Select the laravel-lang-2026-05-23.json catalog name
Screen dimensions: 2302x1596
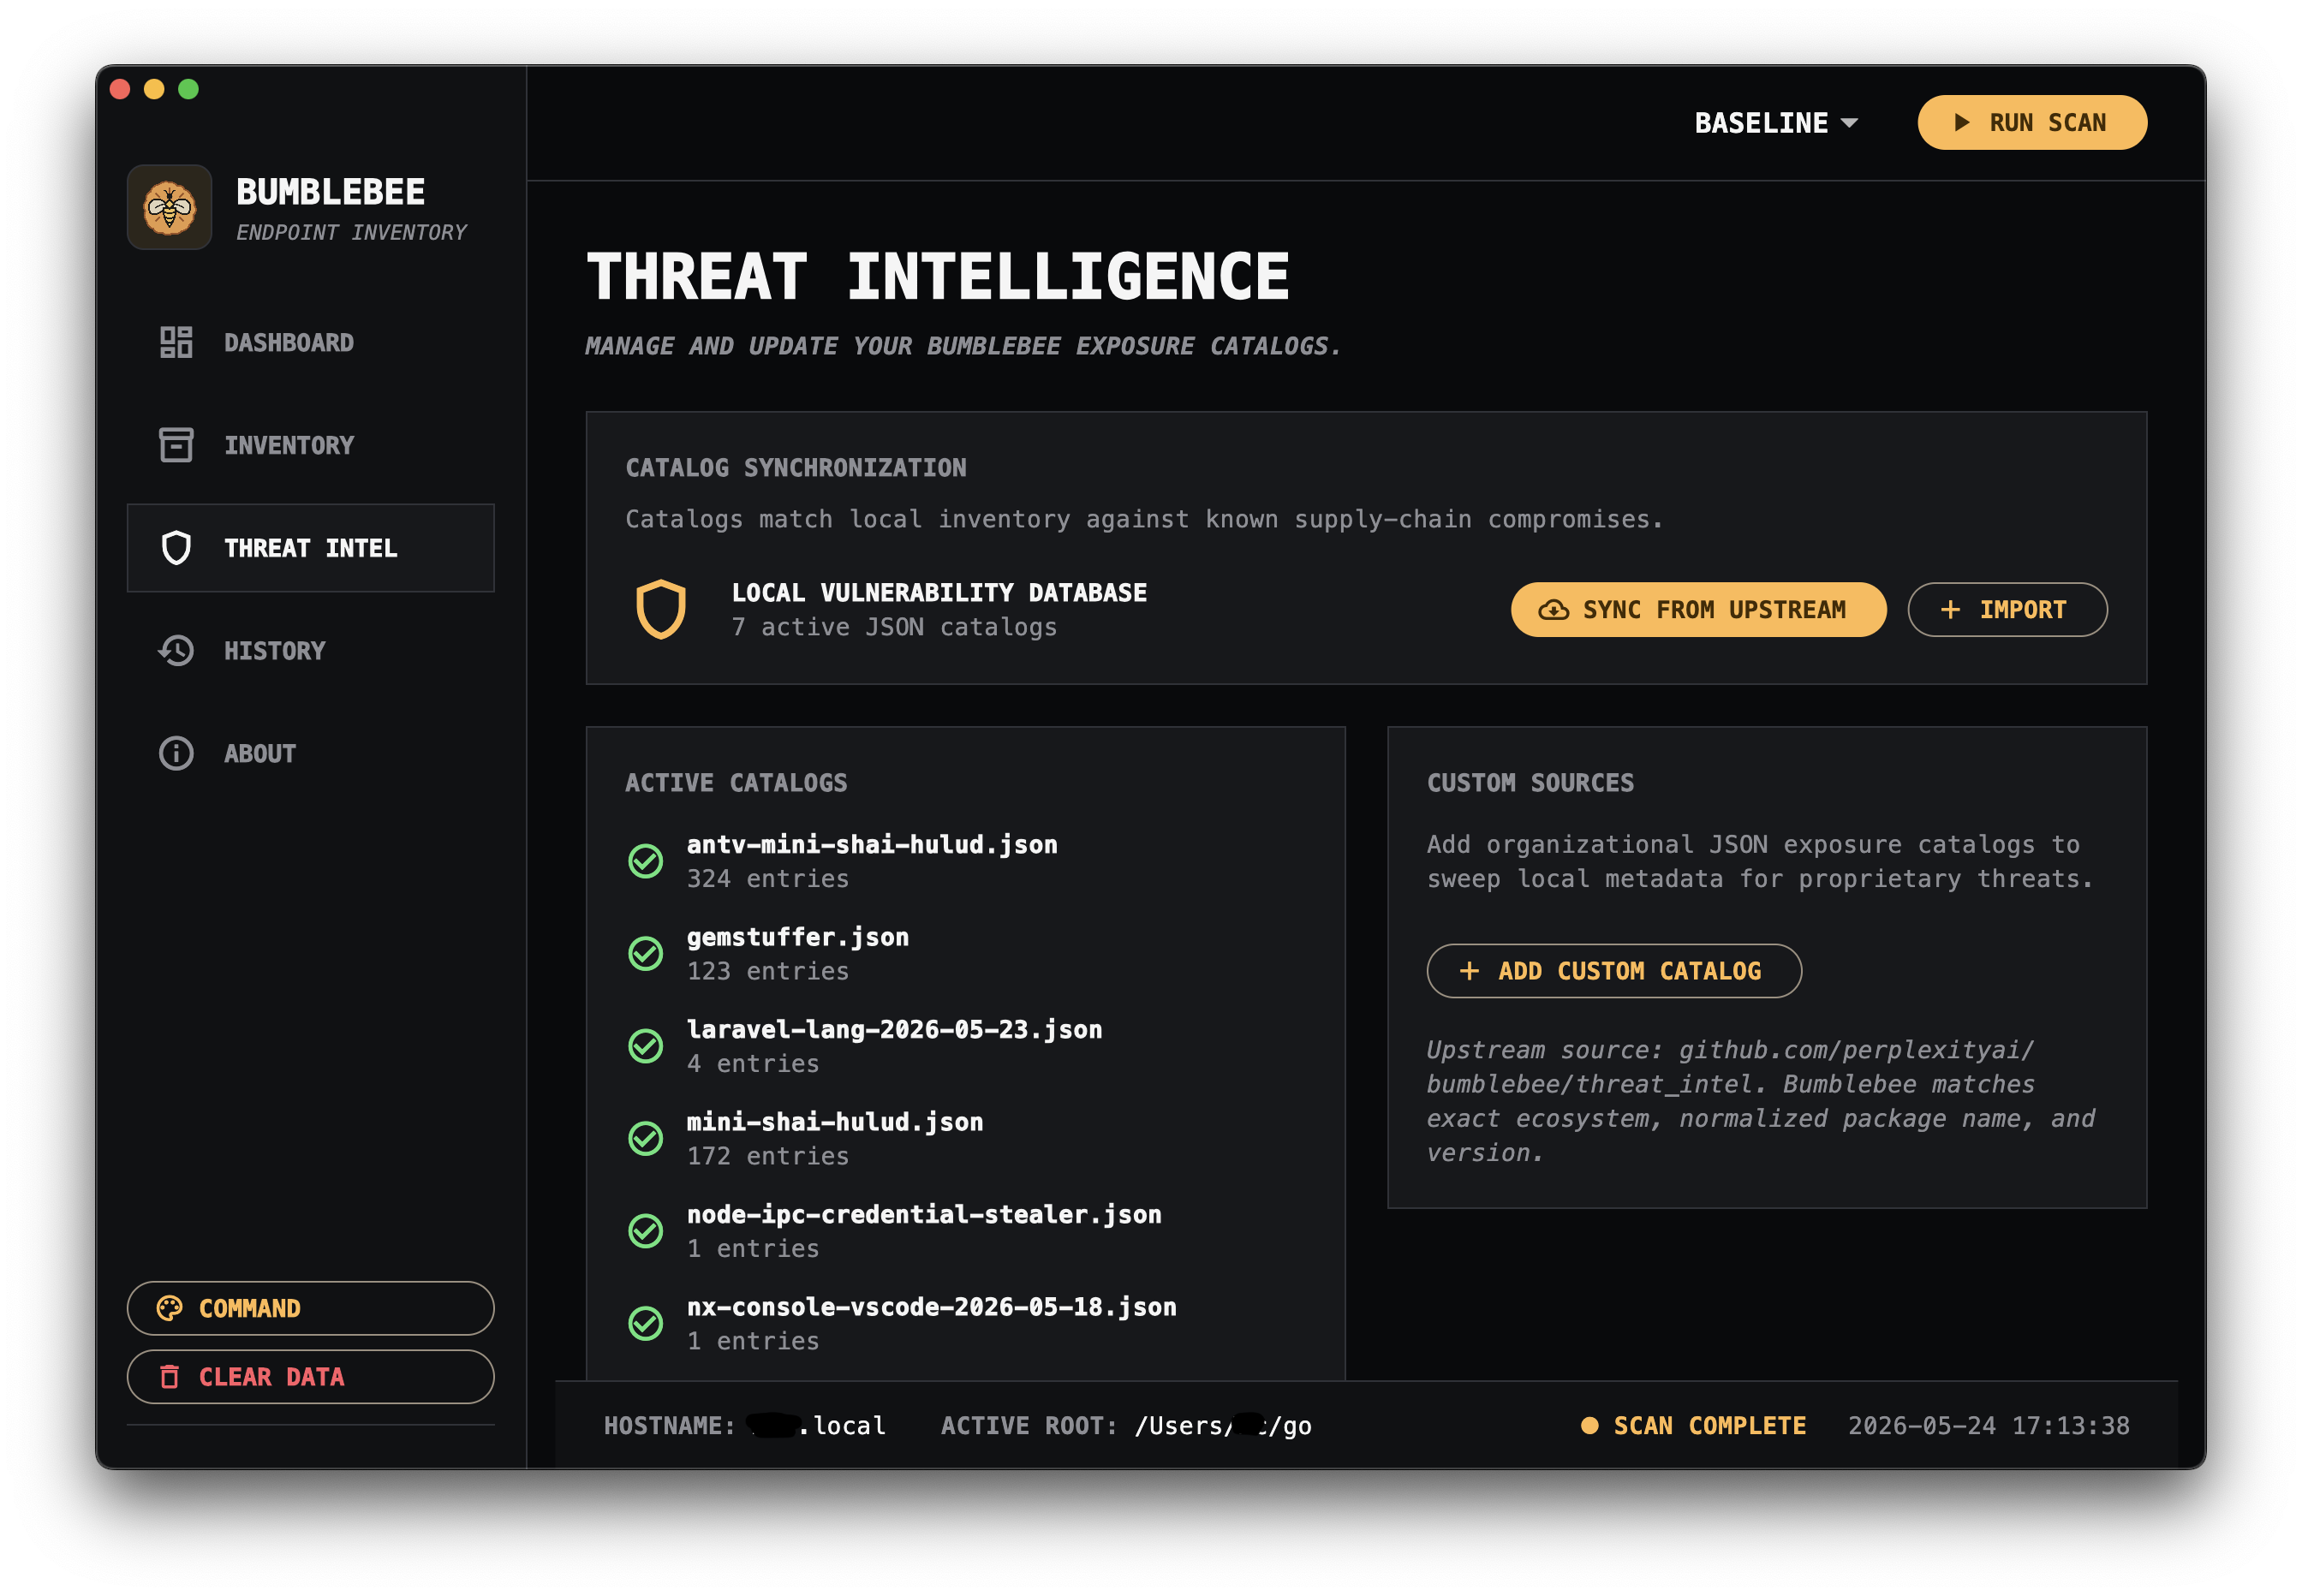point(894,1029)
